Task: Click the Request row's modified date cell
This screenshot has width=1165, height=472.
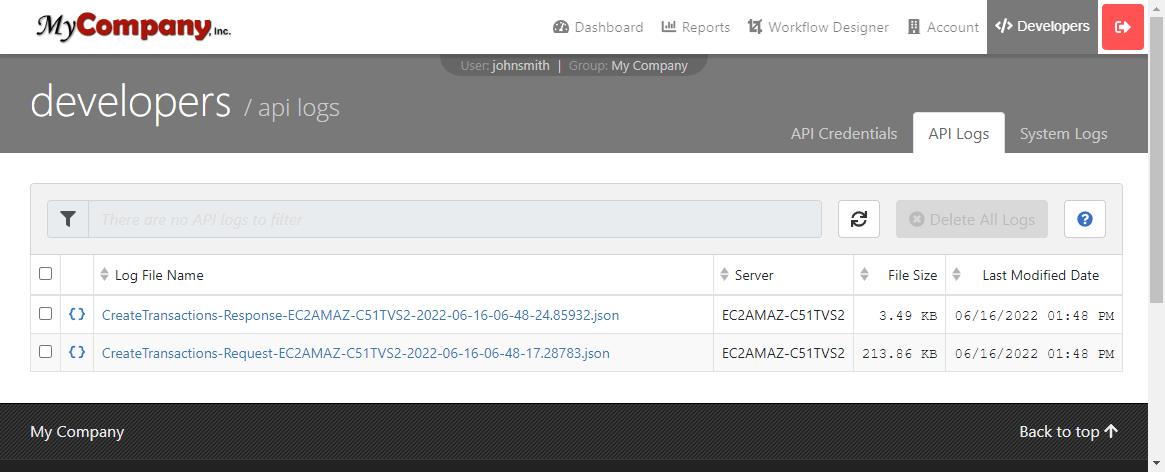Action: 1033,353
